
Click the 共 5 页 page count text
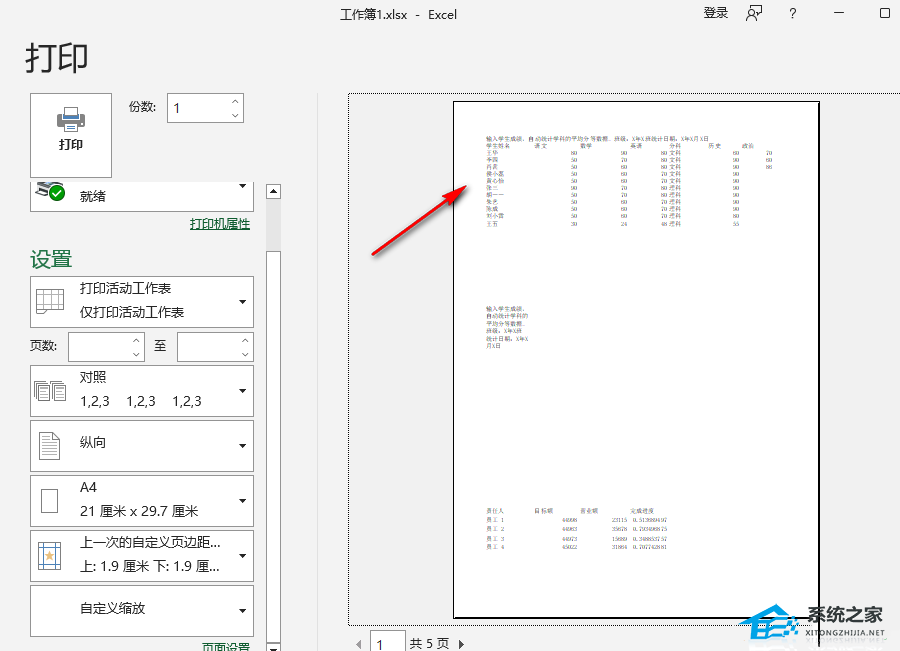click(429, 644)
